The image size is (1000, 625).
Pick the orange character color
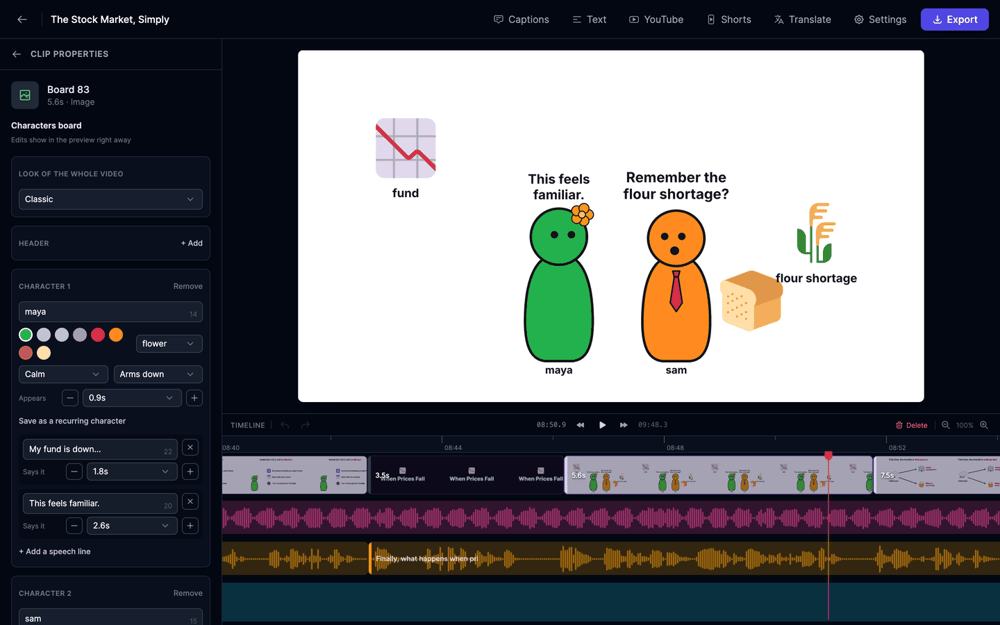pyautogui.click(x=115, y=335)
